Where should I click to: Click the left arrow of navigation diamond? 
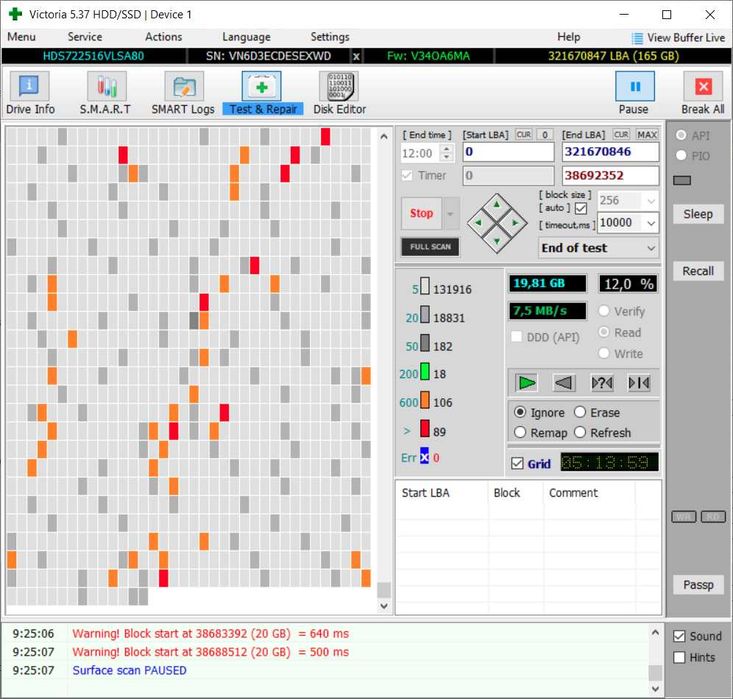click(x=478, y=223)
